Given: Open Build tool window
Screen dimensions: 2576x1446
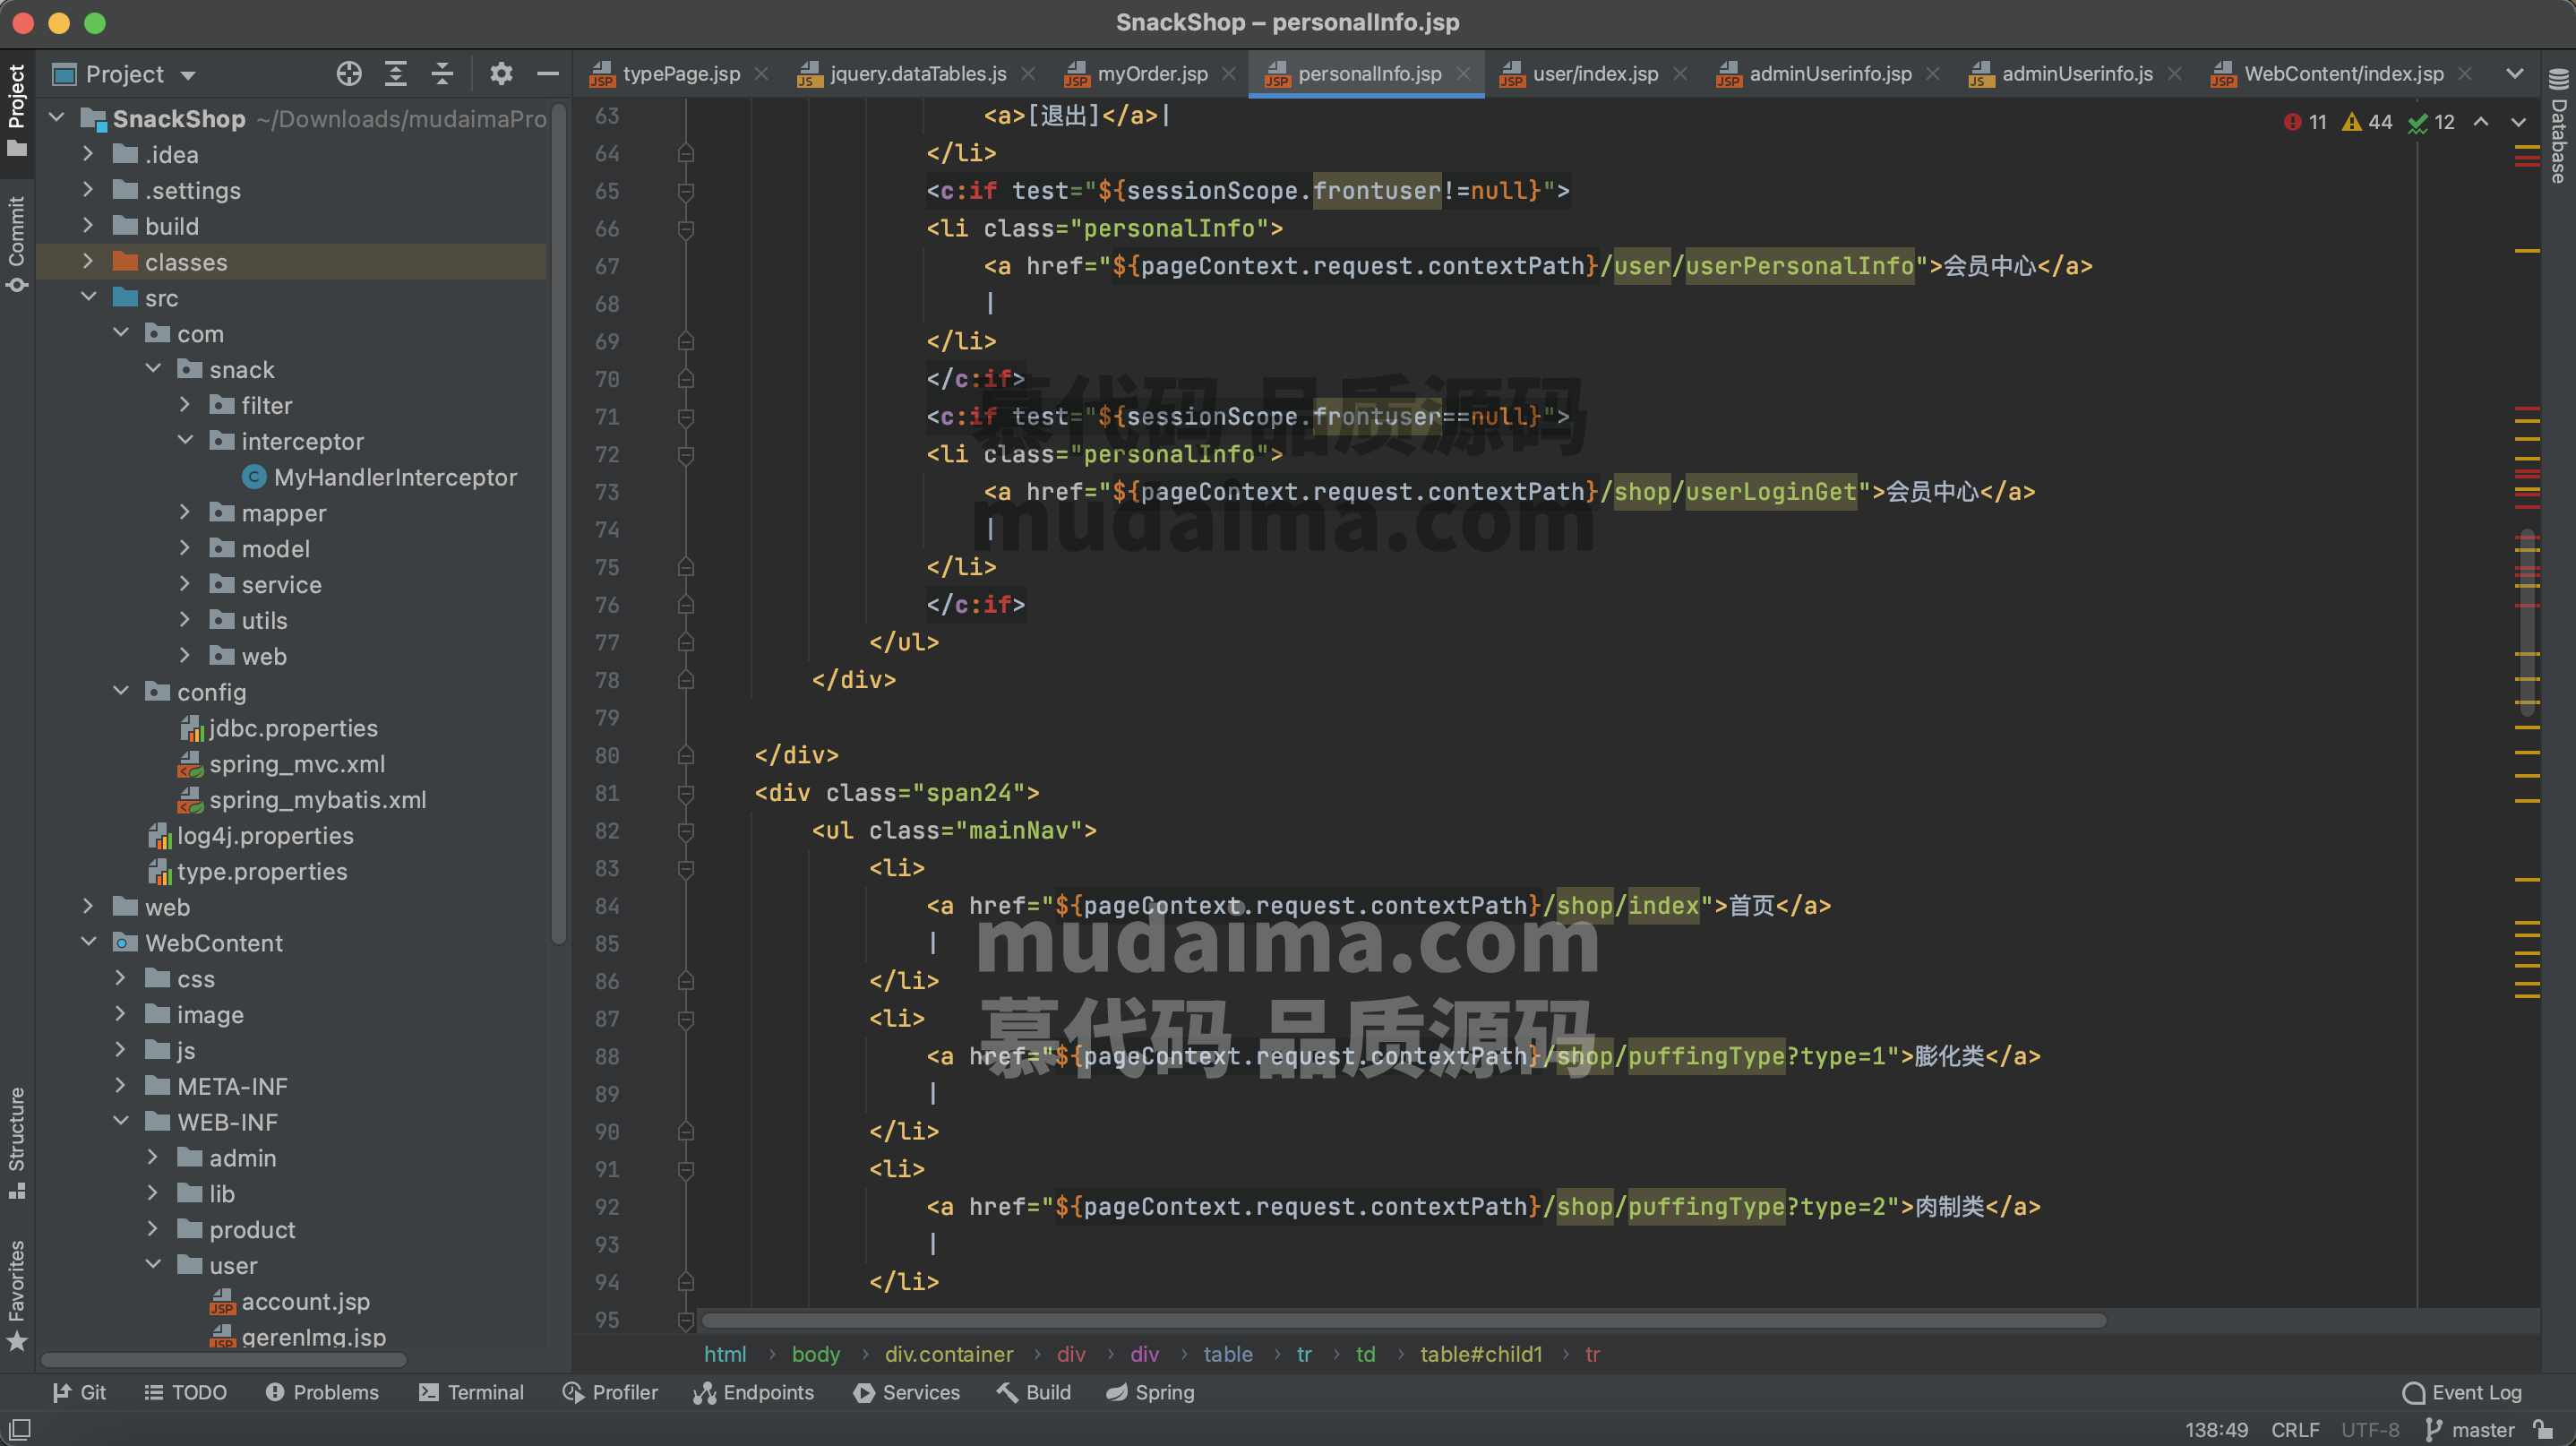Looking at the screenshot, I should (x=1034, y=1392).
